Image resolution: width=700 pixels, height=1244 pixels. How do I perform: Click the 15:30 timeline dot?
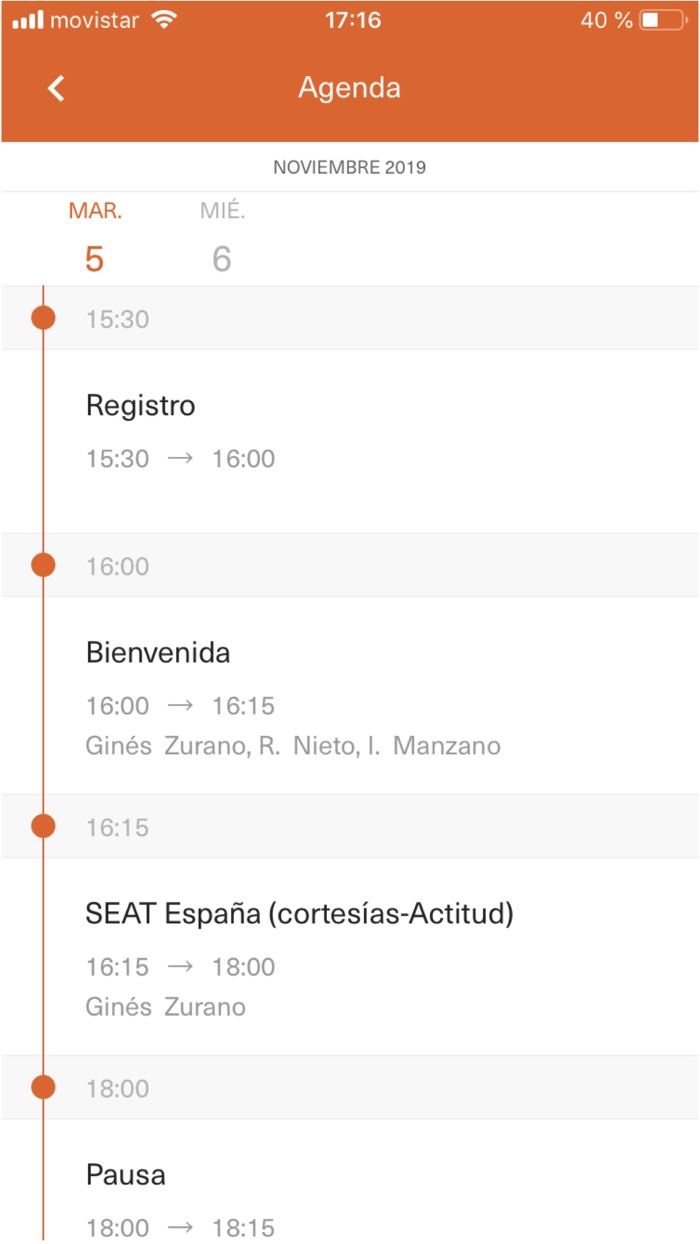pos(43,318)
